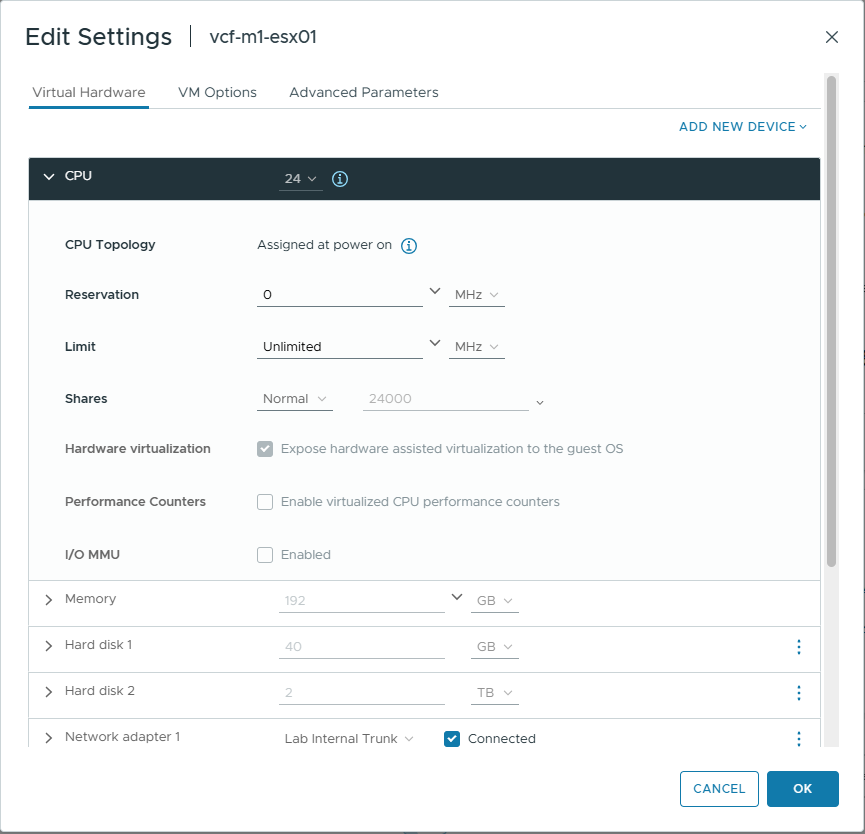
Task: Open the Add New Device menu
Action: [743, 127]
